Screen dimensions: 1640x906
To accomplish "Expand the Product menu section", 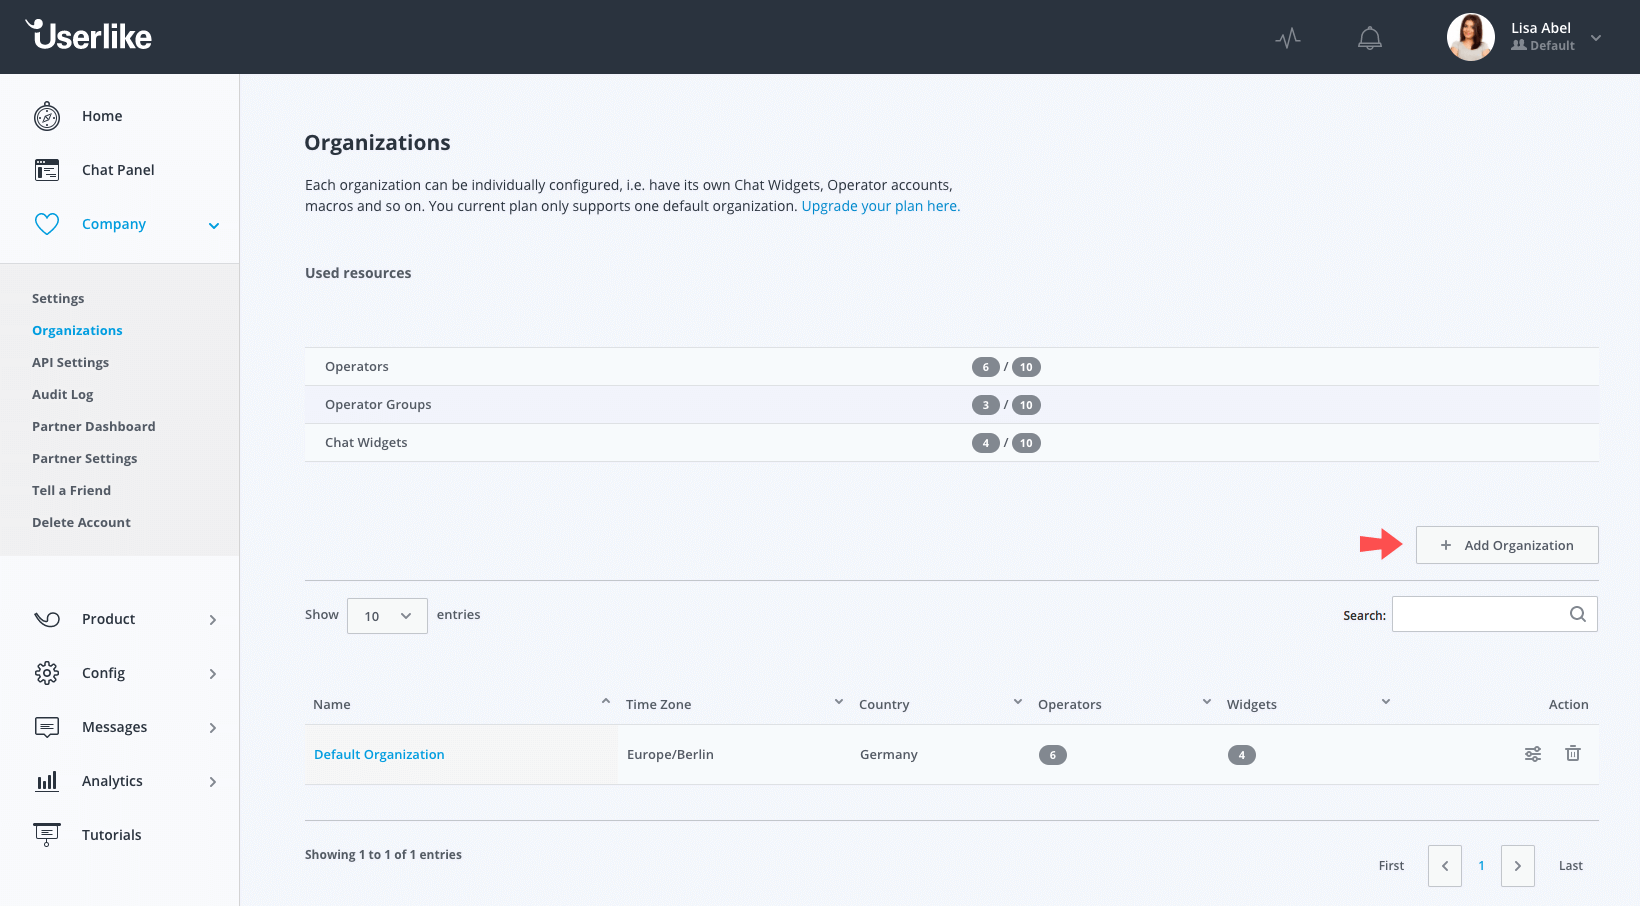I will [x=213, y=620].
